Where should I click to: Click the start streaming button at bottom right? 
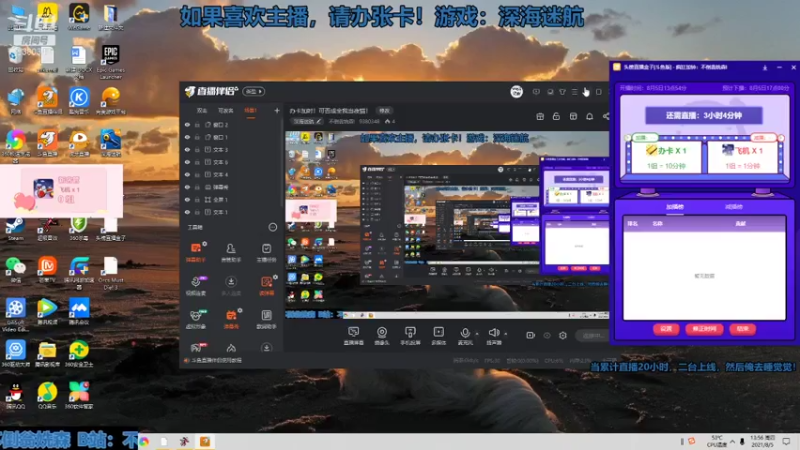click(592, 335)
